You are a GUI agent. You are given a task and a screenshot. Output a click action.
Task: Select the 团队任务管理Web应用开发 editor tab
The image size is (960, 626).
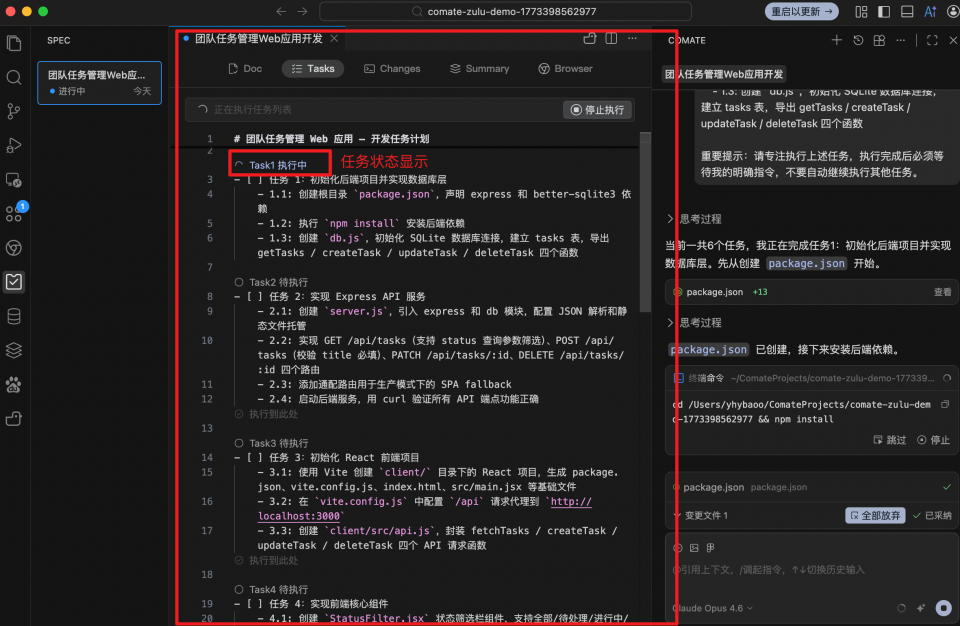[258, 39]
